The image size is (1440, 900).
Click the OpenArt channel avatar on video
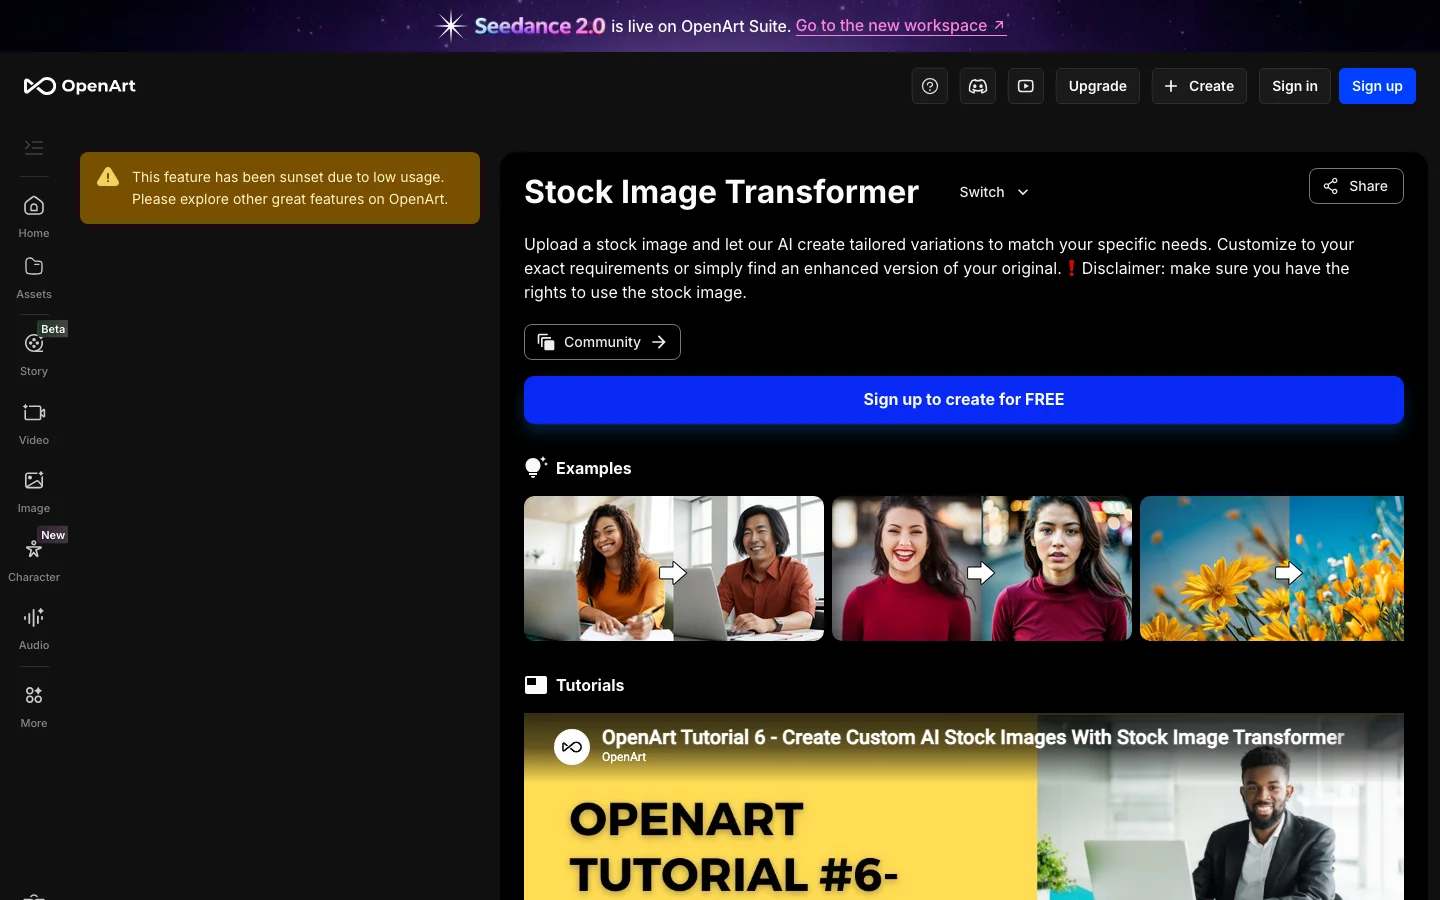tap(572, 746)
